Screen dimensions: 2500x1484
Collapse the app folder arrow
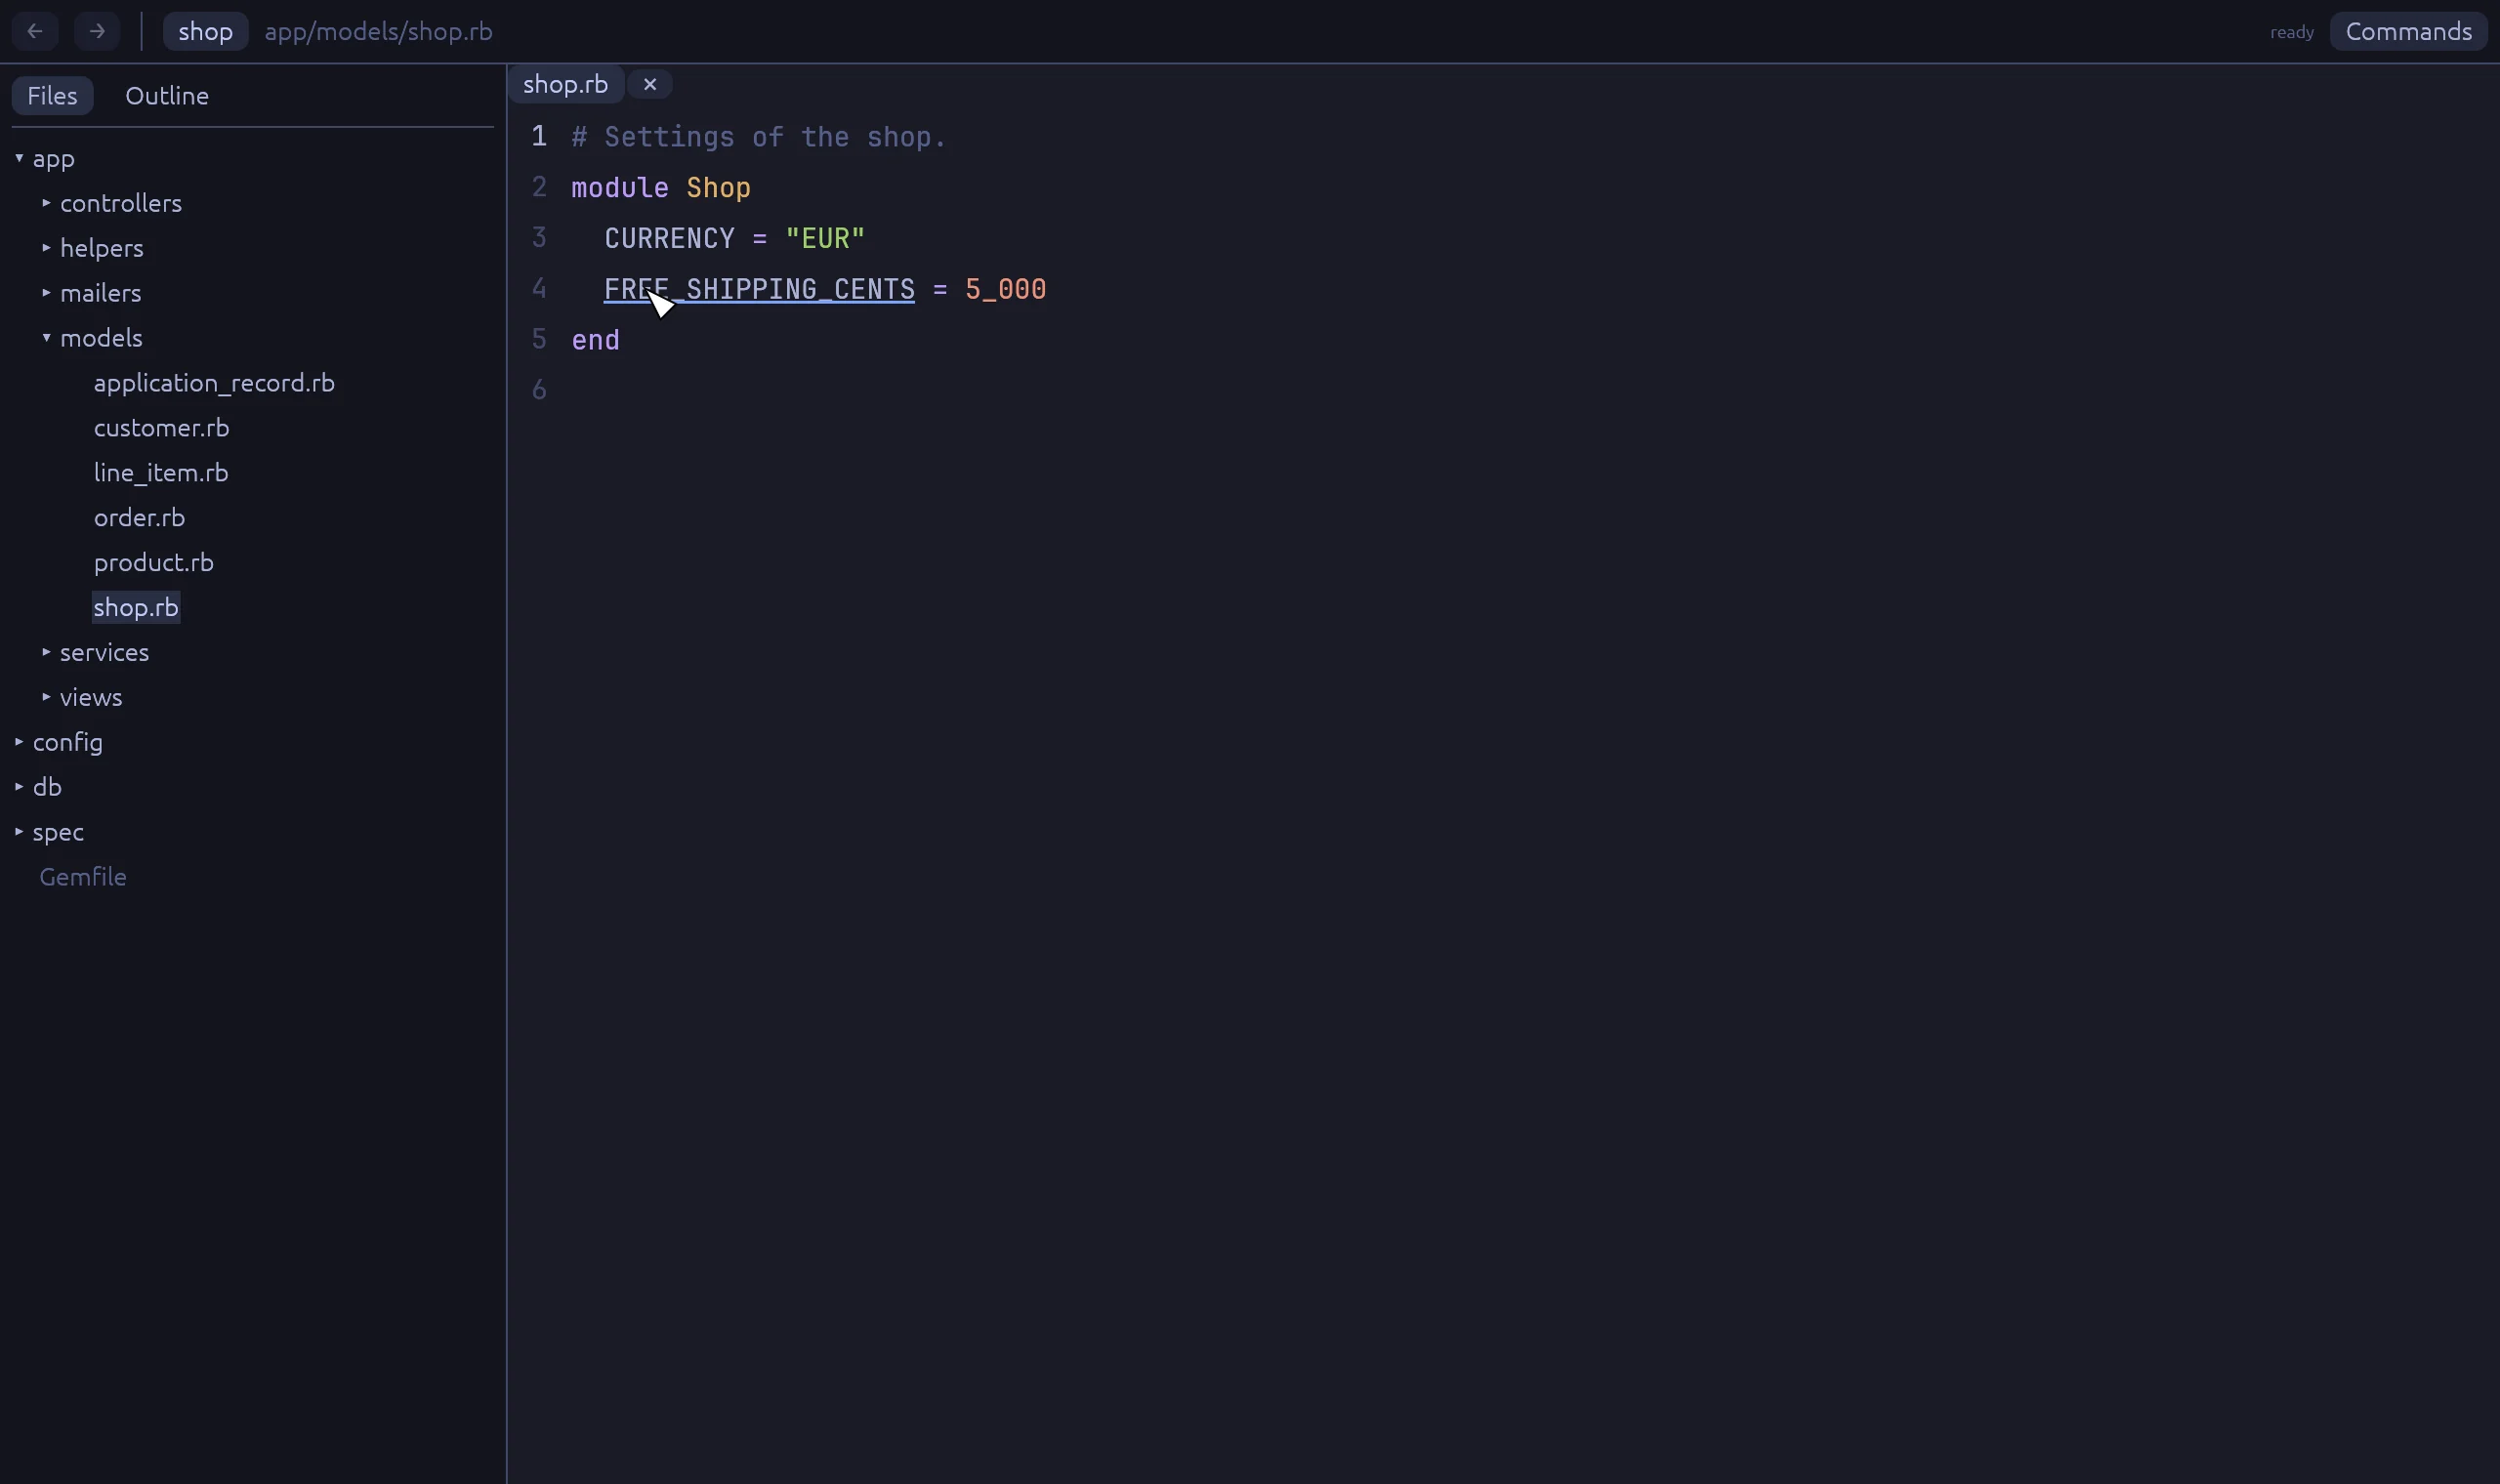coord(19,158)
